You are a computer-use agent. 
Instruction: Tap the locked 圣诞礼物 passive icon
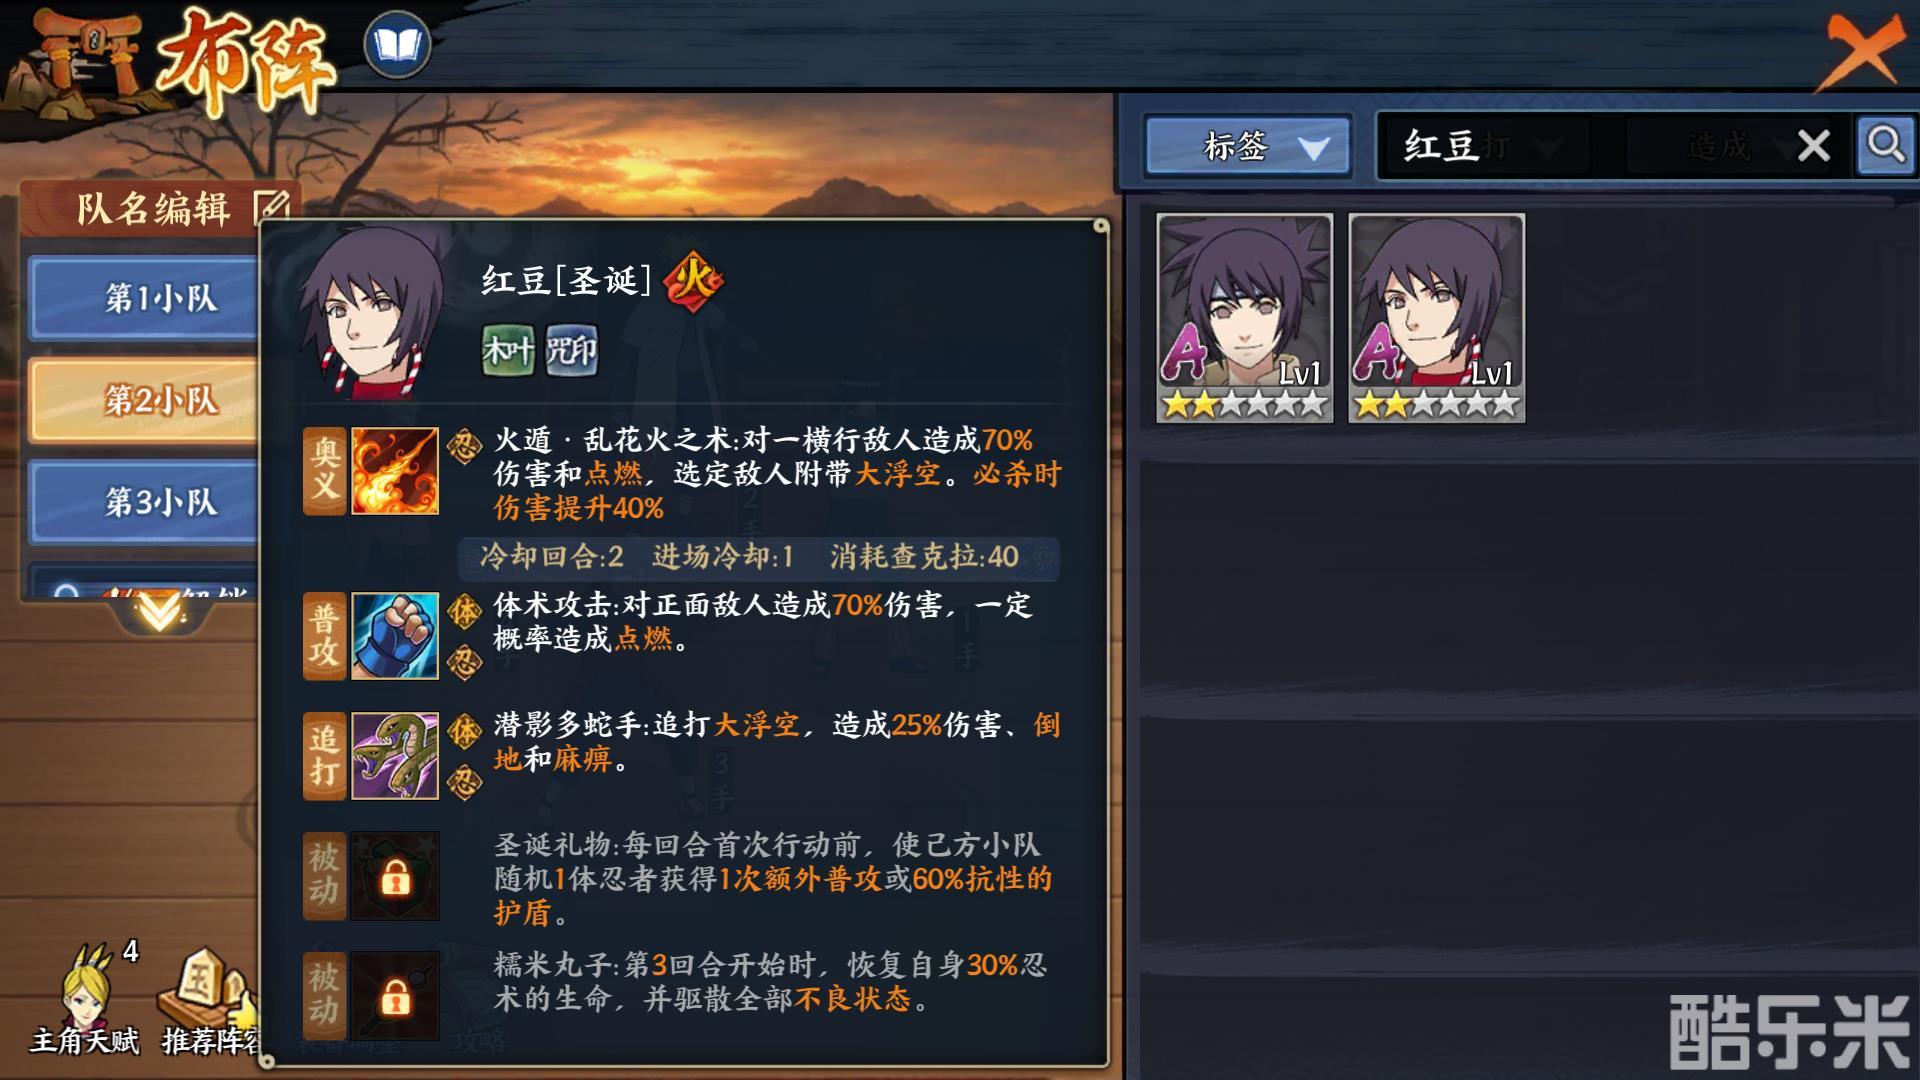pyautogui.click(x=395, y=876)
